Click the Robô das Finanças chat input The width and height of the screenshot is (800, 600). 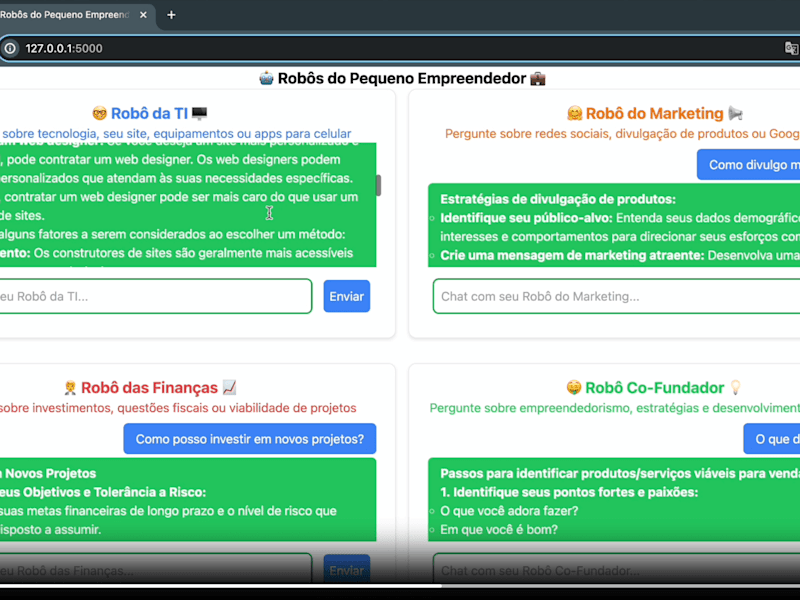pyautogui.click(x=155, y=570)
